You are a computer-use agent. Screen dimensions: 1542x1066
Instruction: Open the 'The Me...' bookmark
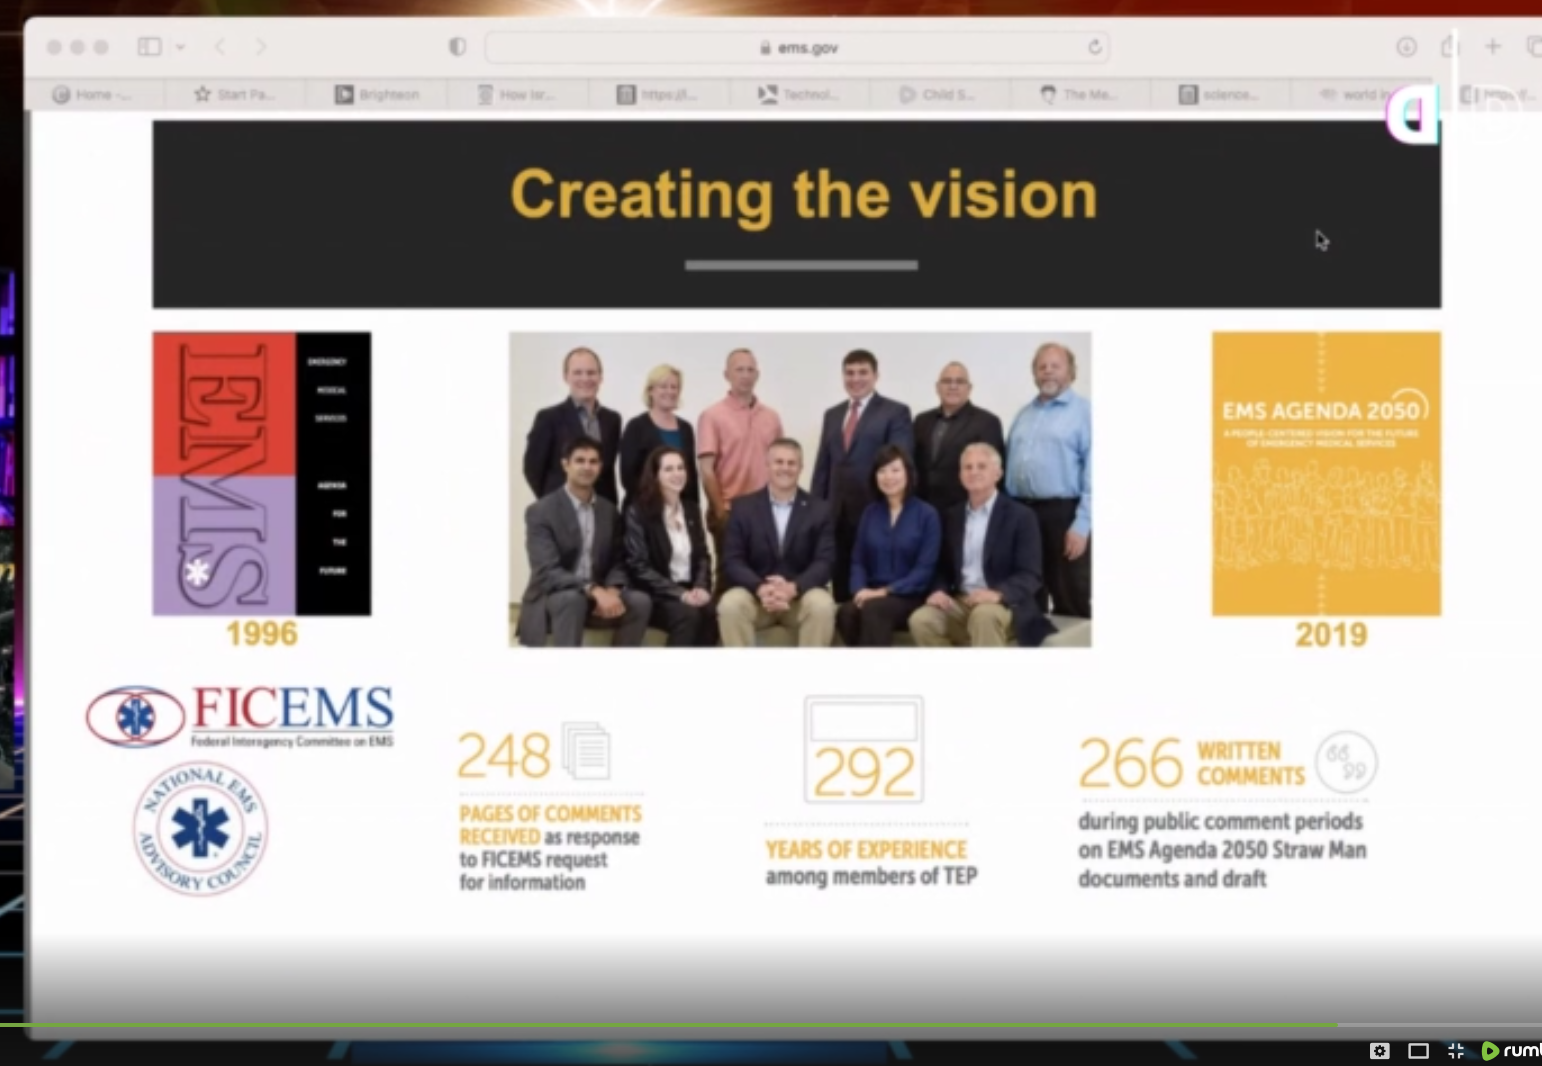(1079, 94)
